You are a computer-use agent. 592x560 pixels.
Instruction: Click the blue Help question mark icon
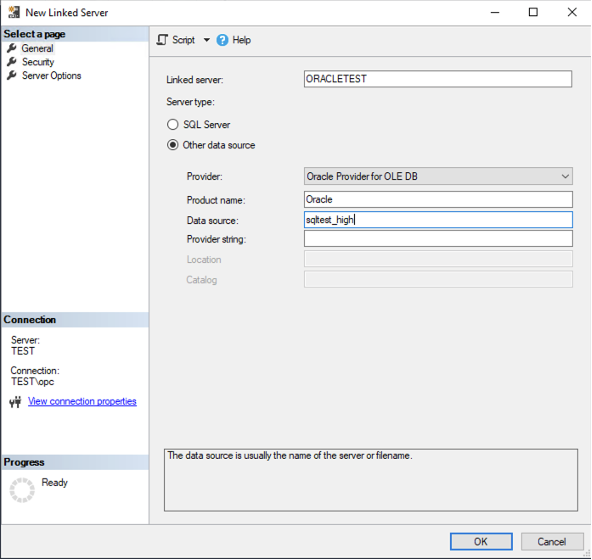(222, 40)
